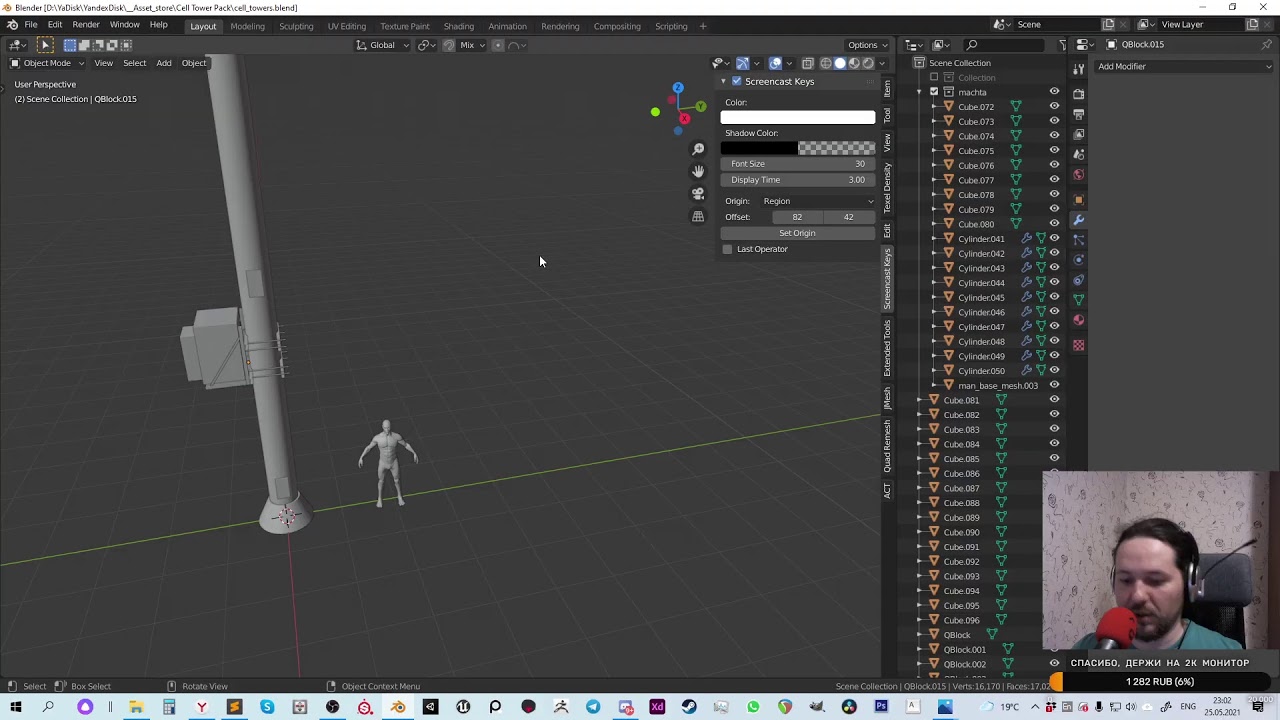This screenshot has height=720, width=1280.
Task: Hide Cube.081 with its eye icon
Action: click(x=1054, y=400)
